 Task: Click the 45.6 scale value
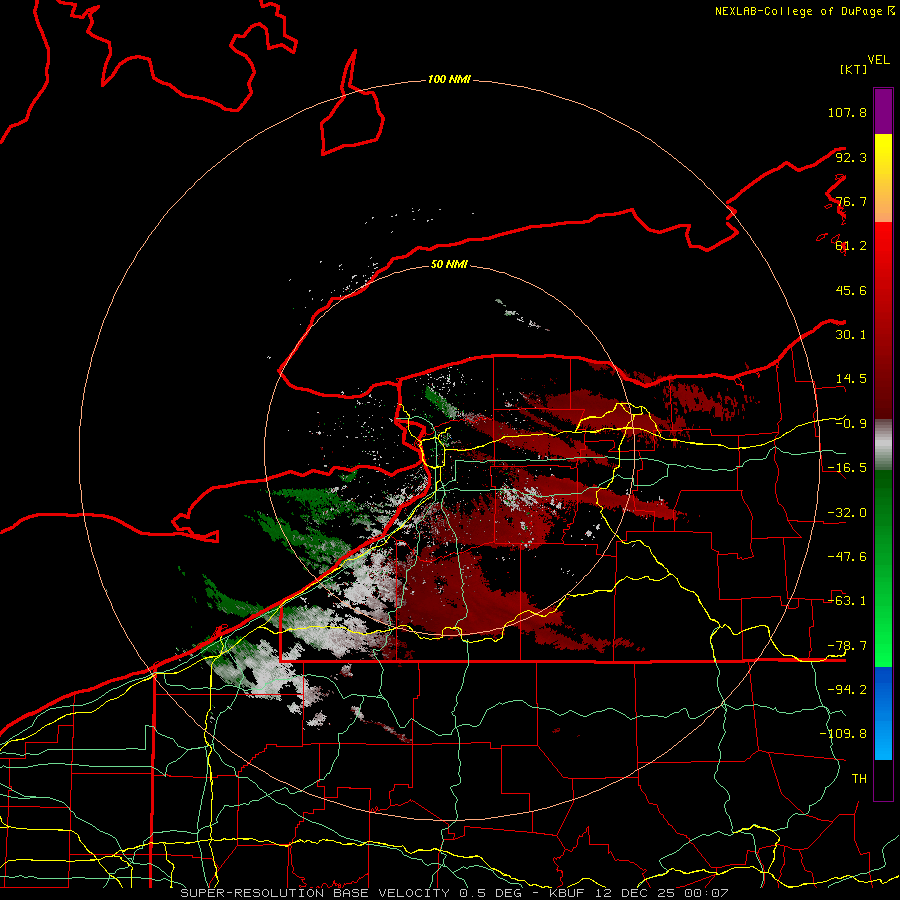click(x=851, y=290)
